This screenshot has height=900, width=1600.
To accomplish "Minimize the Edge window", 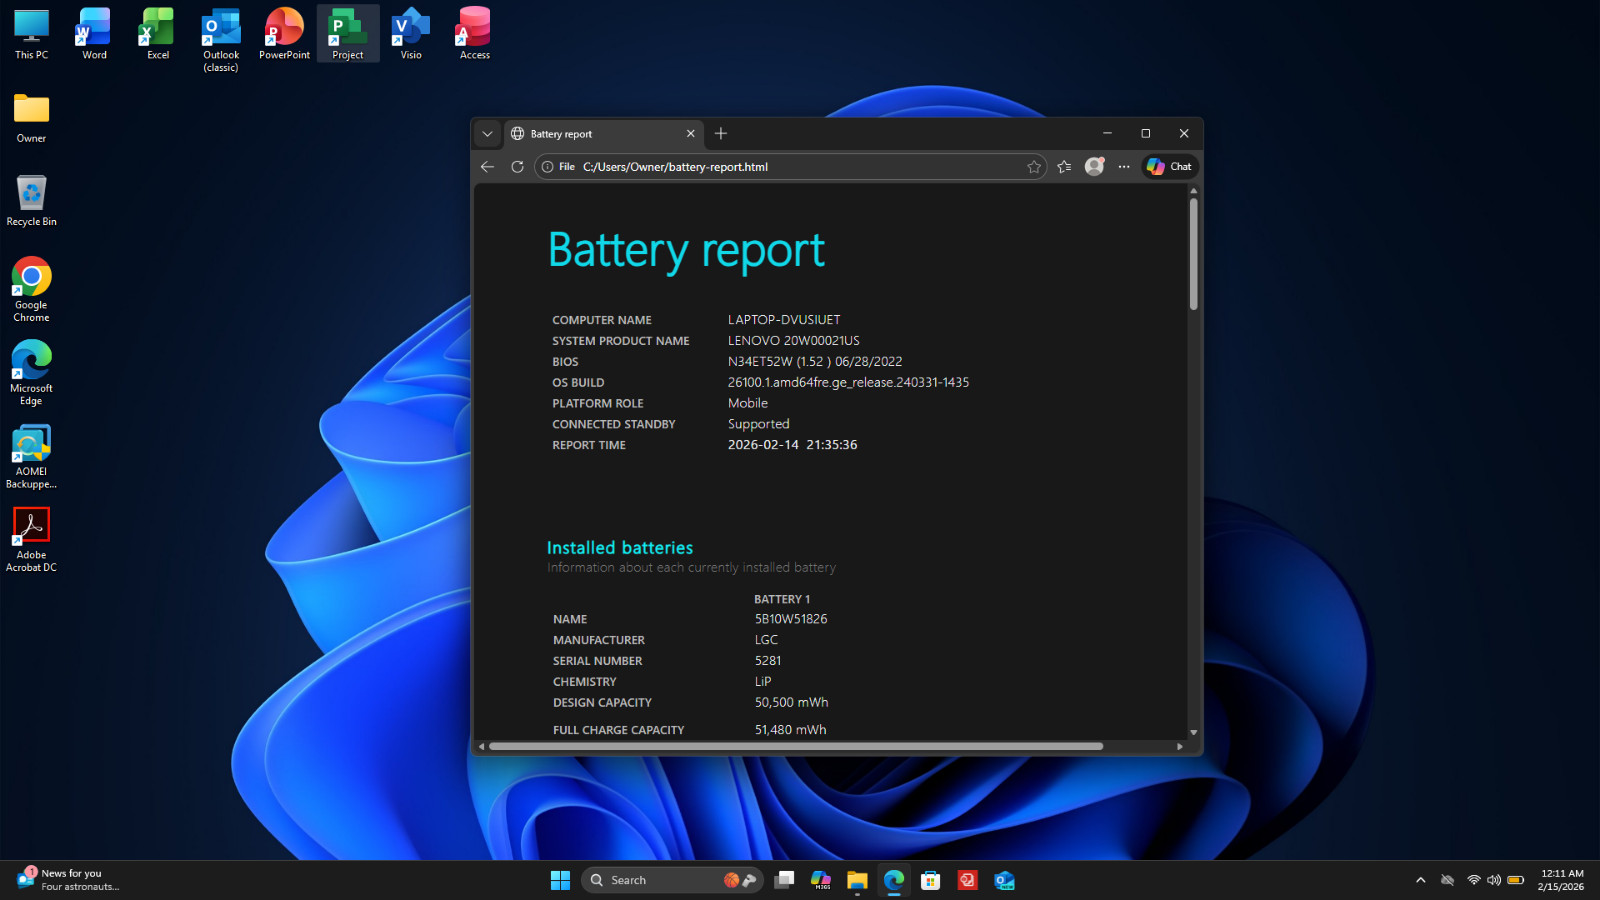I will (x=1107, y=134).
